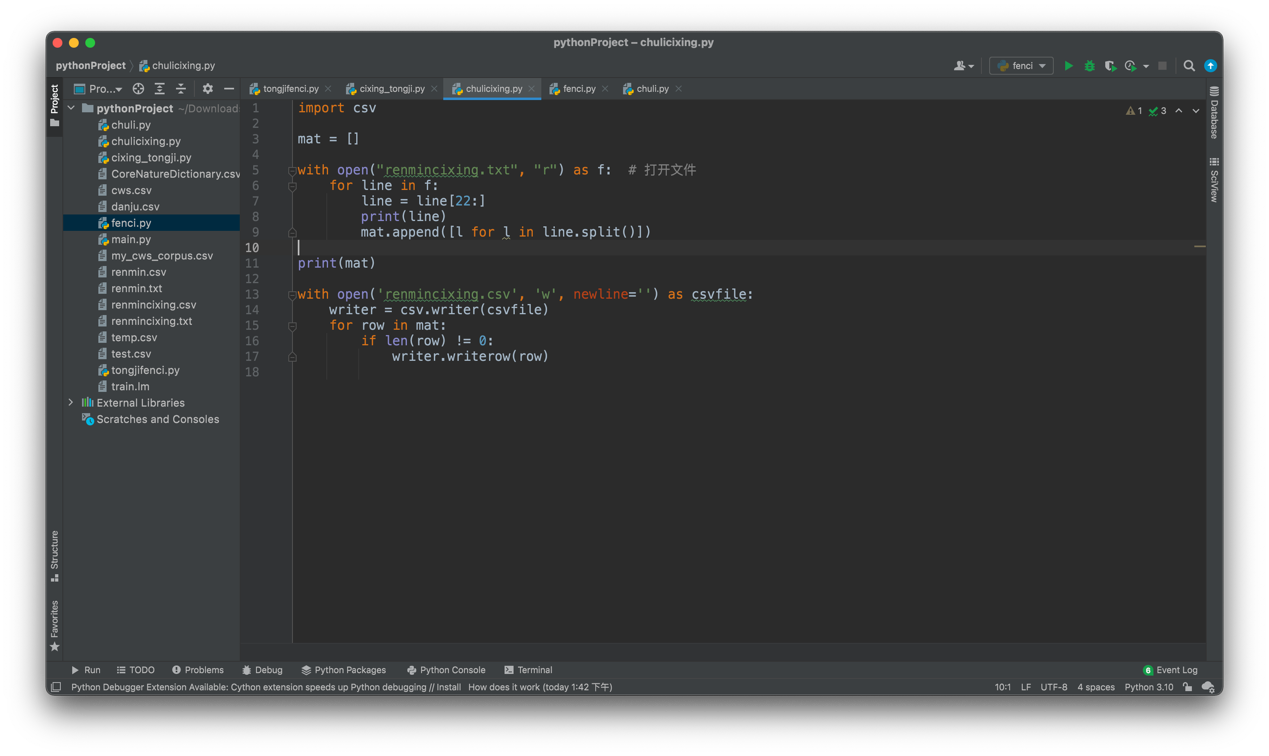The width and height of the screenshot is (1269, 756).
Task: Fold the with open block on line 13
Action: [292, 294]
